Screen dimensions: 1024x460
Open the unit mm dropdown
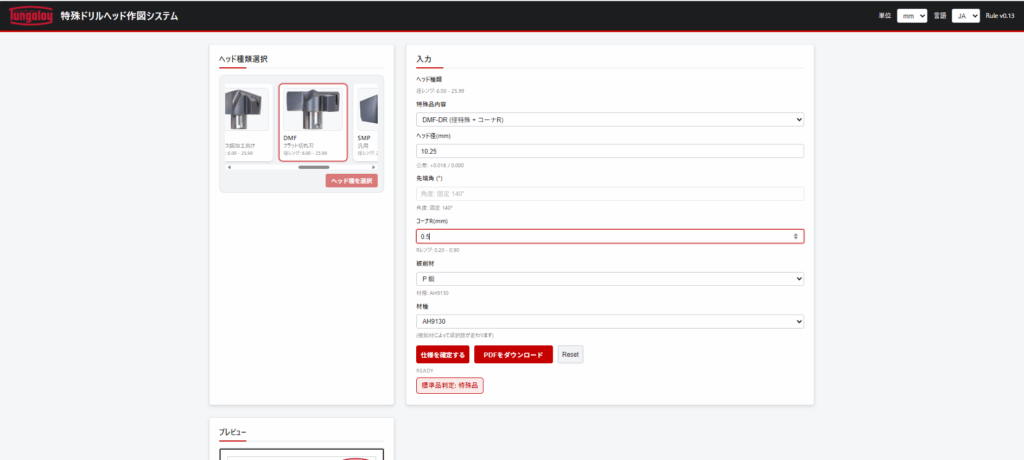click(911, 16)
